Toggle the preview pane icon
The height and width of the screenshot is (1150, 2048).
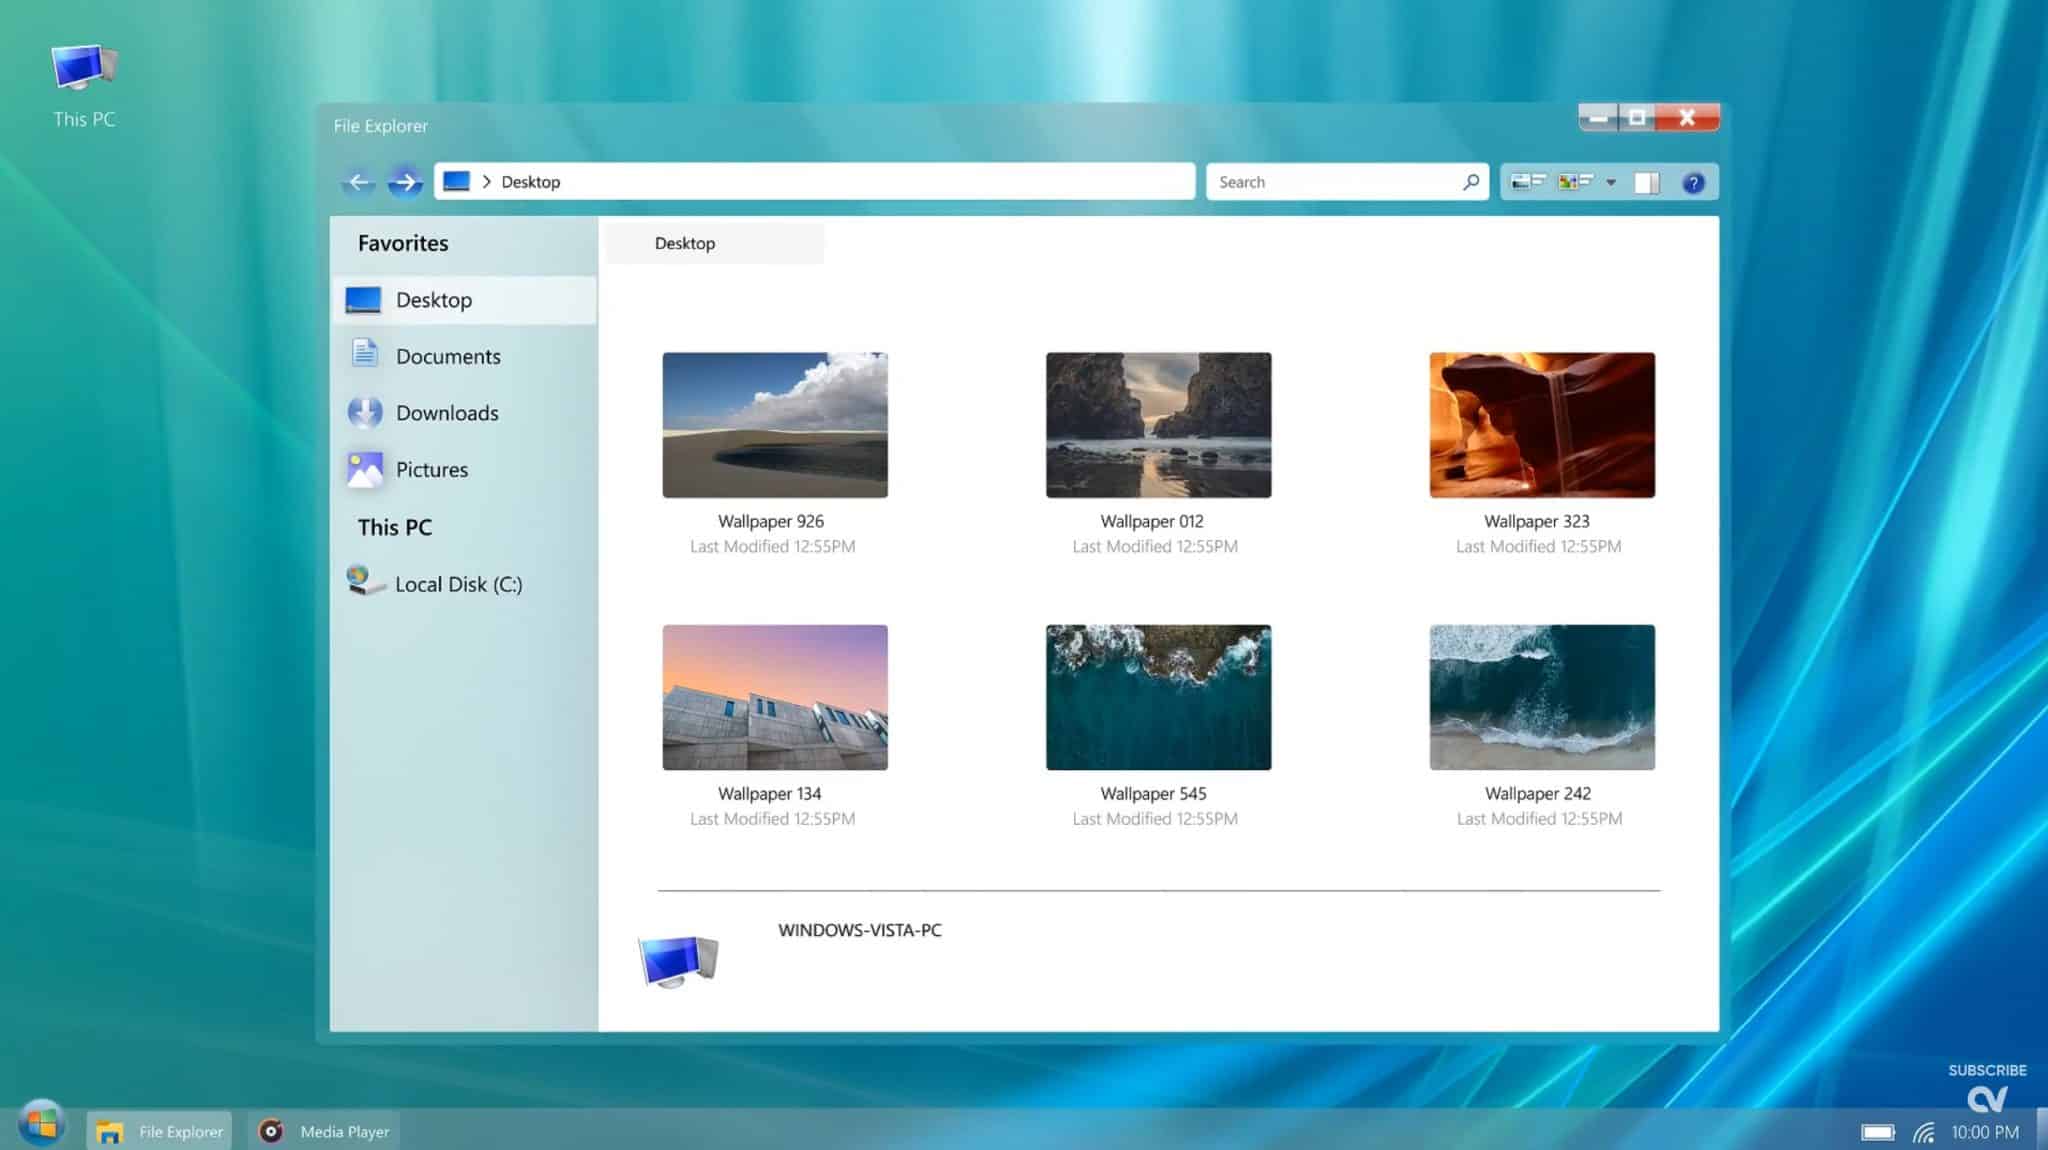click(1645, 181)
